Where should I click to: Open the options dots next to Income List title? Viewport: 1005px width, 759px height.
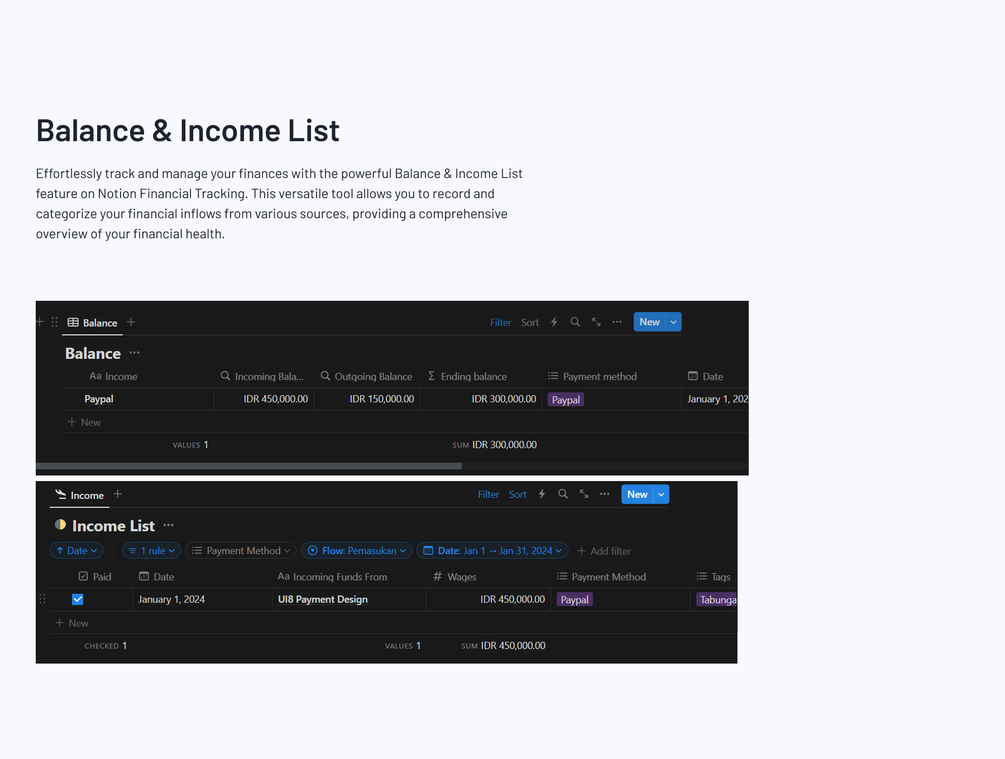169,525
